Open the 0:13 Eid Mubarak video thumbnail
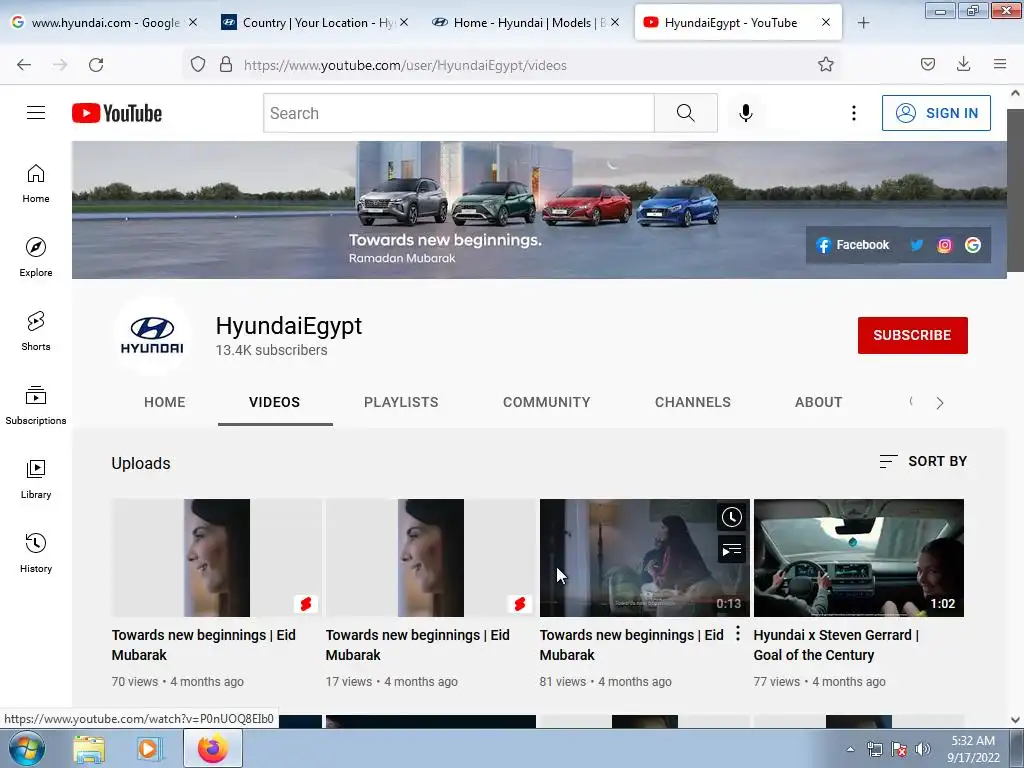This screenshot has height=768, width=1024. tap(645, 558)
